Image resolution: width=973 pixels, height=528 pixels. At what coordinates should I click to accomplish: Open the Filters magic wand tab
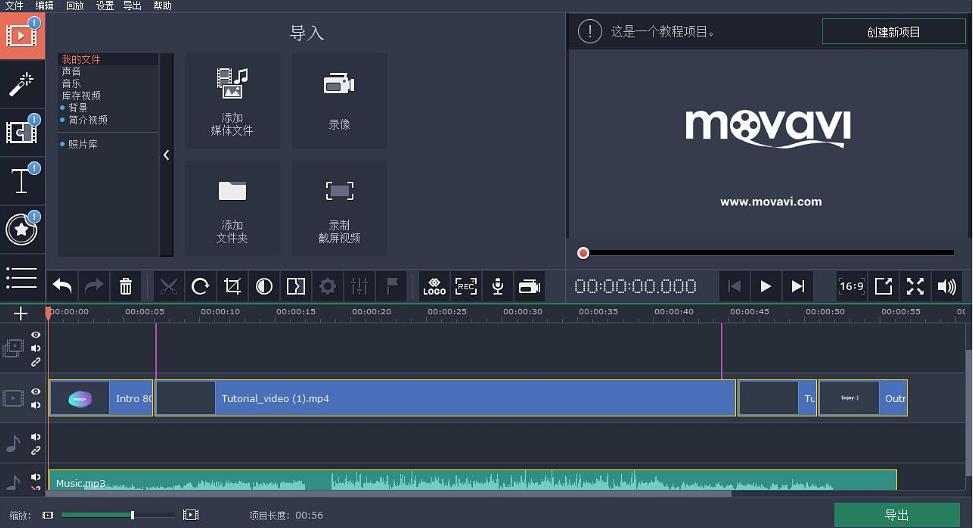22,84
